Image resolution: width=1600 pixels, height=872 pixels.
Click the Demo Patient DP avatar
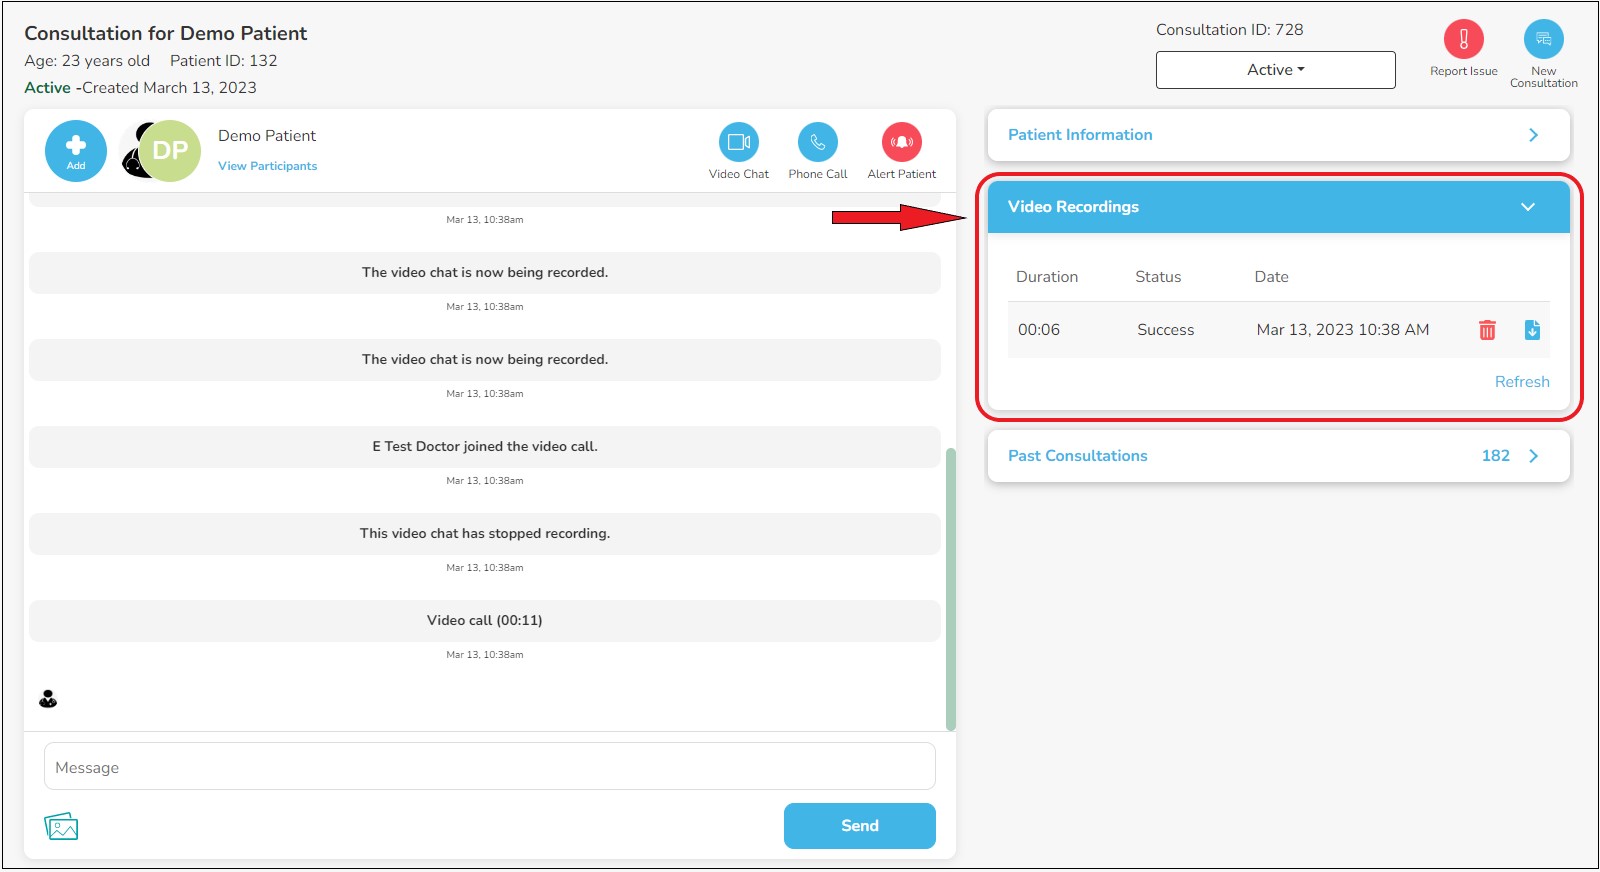click(169, 151)
